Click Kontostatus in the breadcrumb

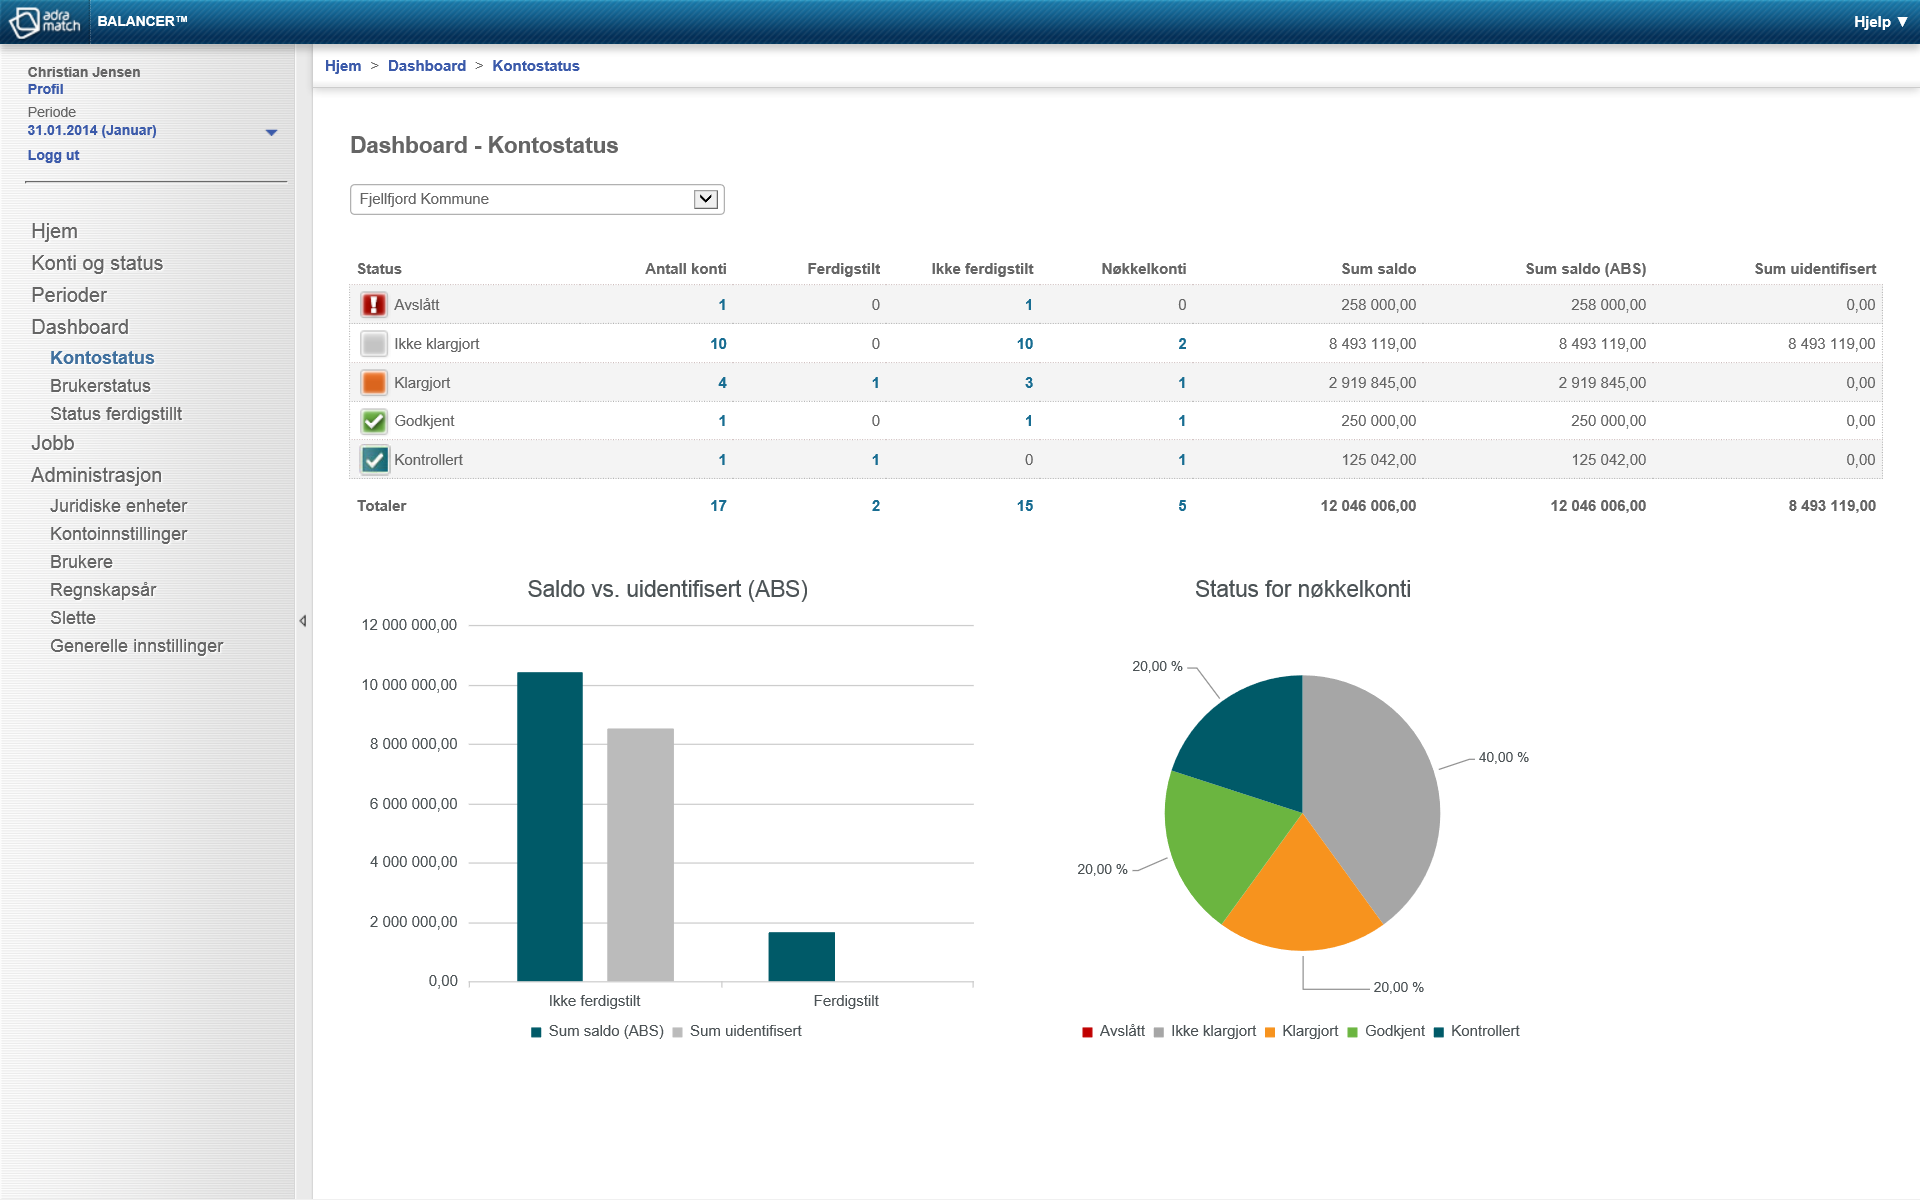coord(536,66)
